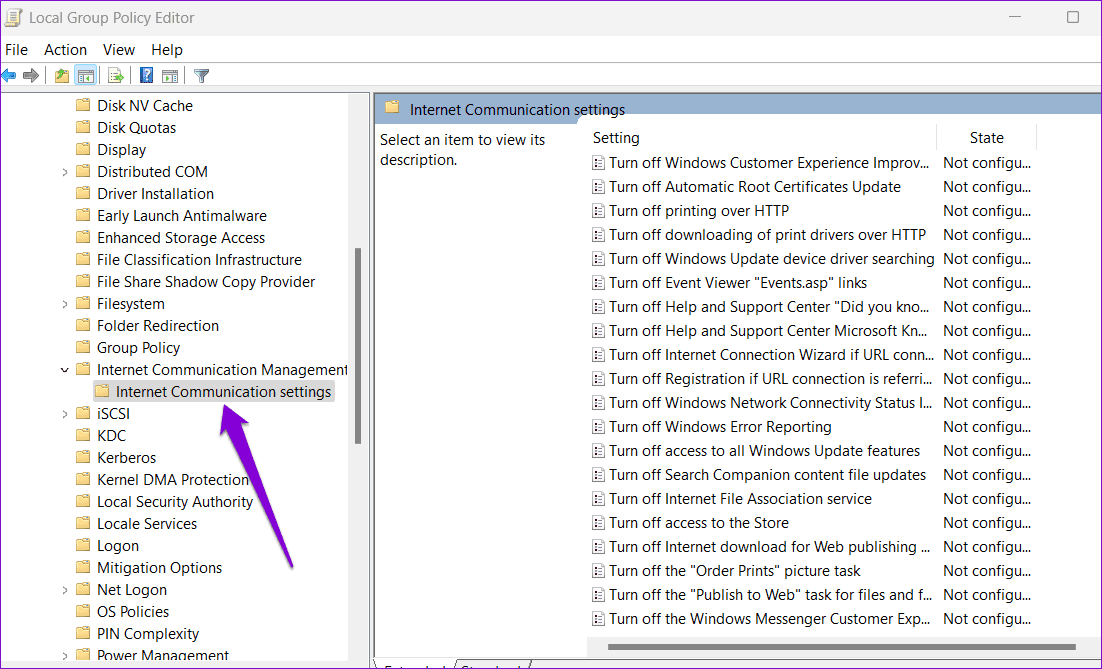Screen dimensions: 1102x669
Task: Toggle the Show/Hide Console Tree icon
Action: (86, 75)
